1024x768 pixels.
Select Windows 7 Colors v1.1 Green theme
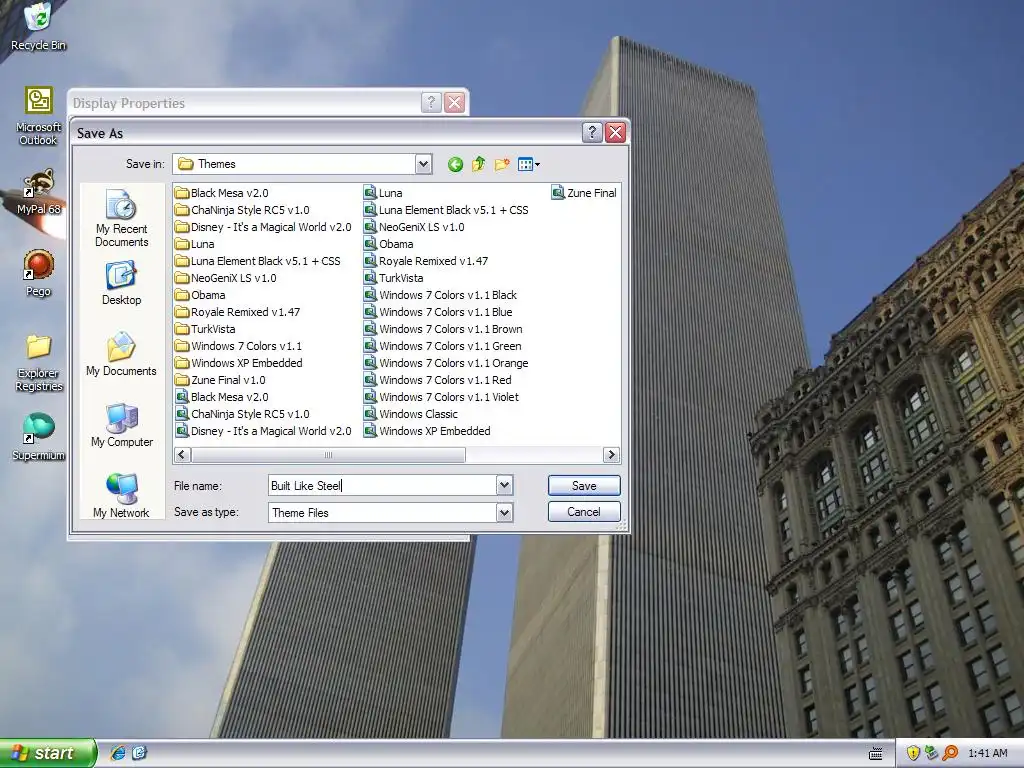tap(443, 345)
